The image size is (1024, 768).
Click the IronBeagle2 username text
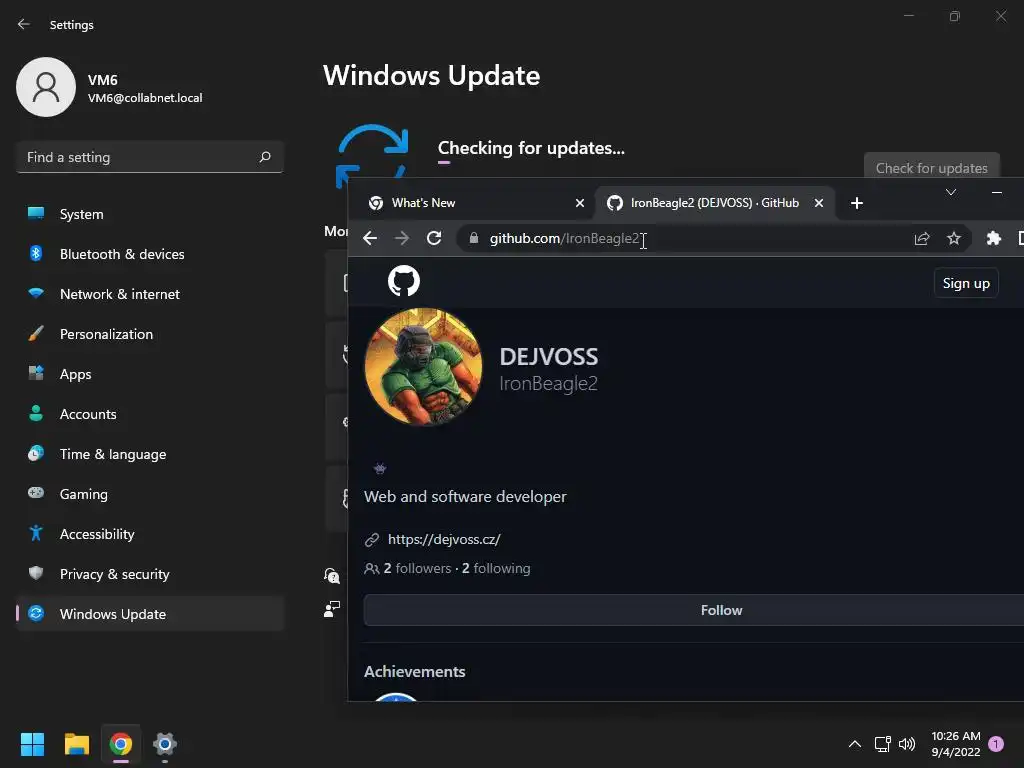(x=549, y=383)
